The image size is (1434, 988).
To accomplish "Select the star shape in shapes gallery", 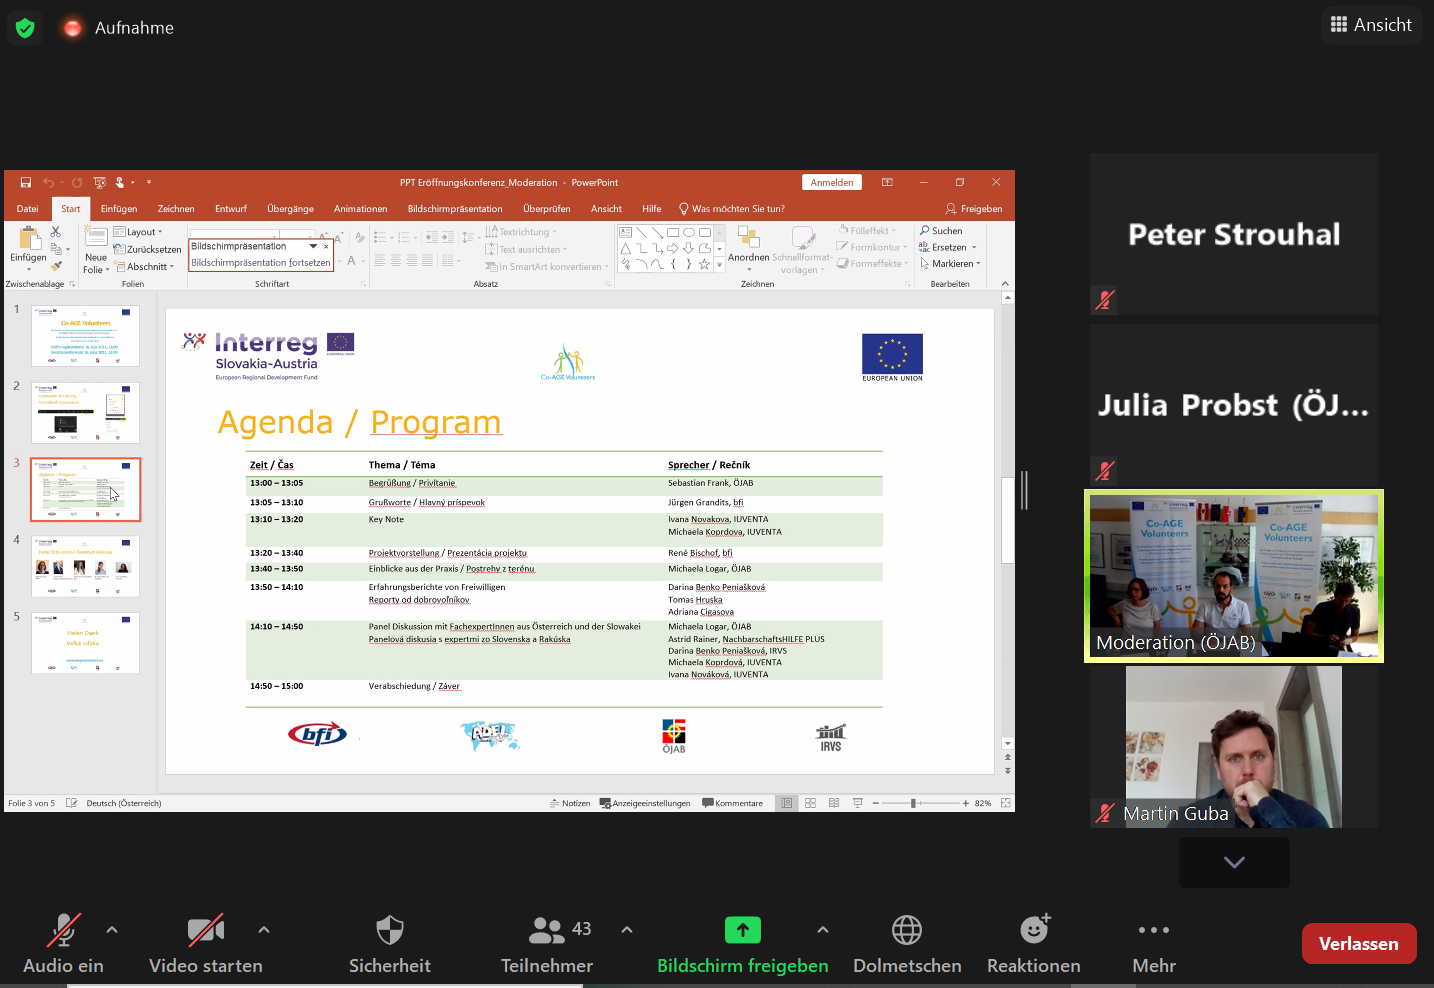I will pyautogui.click(x=705, y=264).
